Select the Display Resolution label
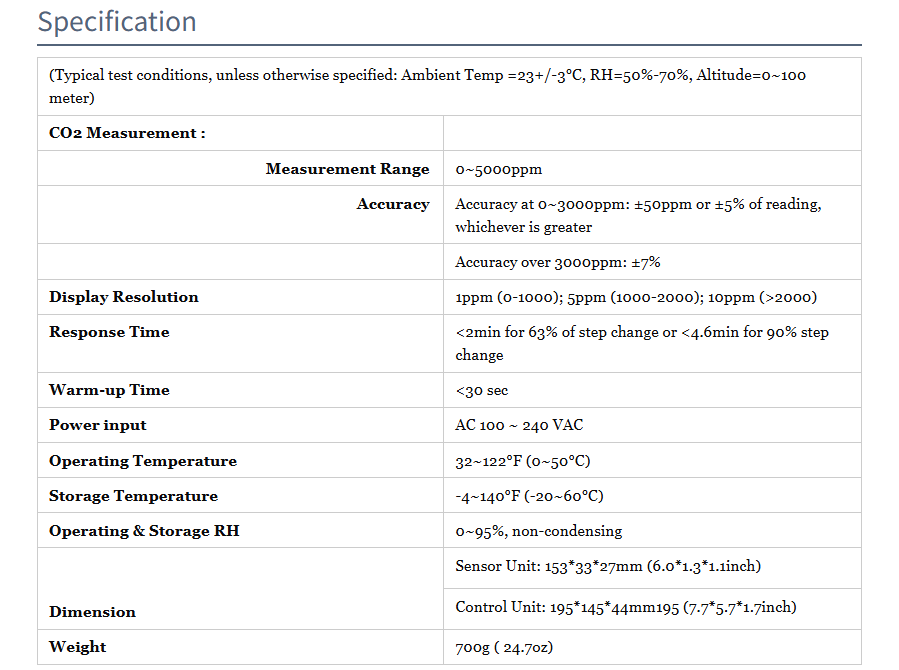The image size is (899, 670). (x=124, y=297)
